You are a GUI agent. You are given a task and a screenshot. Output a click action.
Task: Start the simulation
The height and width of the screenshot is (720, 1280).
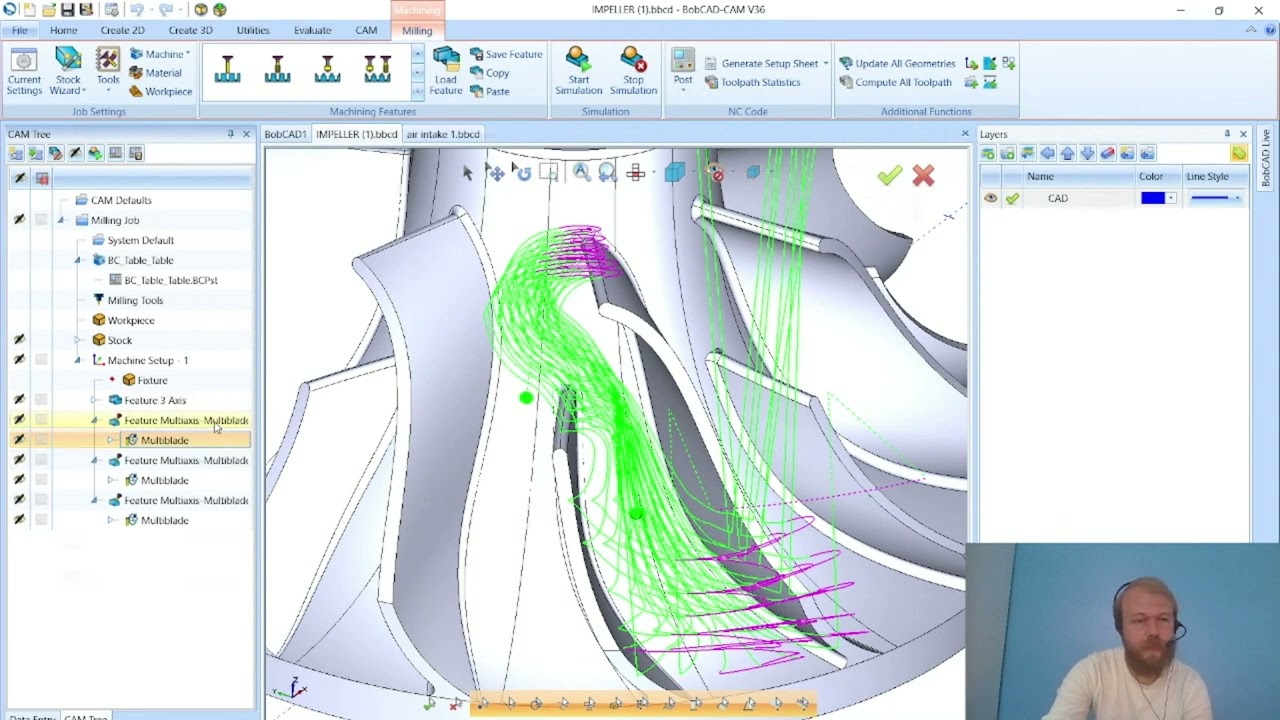pyautogui.click(x=578, y=71)
